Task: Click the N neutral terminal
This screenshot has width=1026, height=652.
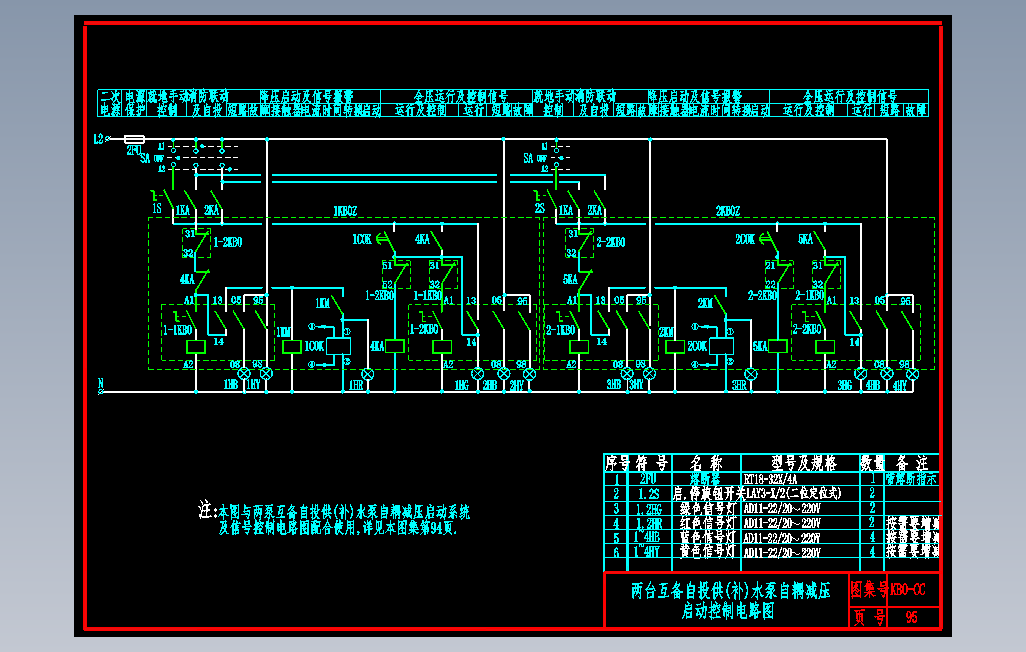Action: click(101, 392)
